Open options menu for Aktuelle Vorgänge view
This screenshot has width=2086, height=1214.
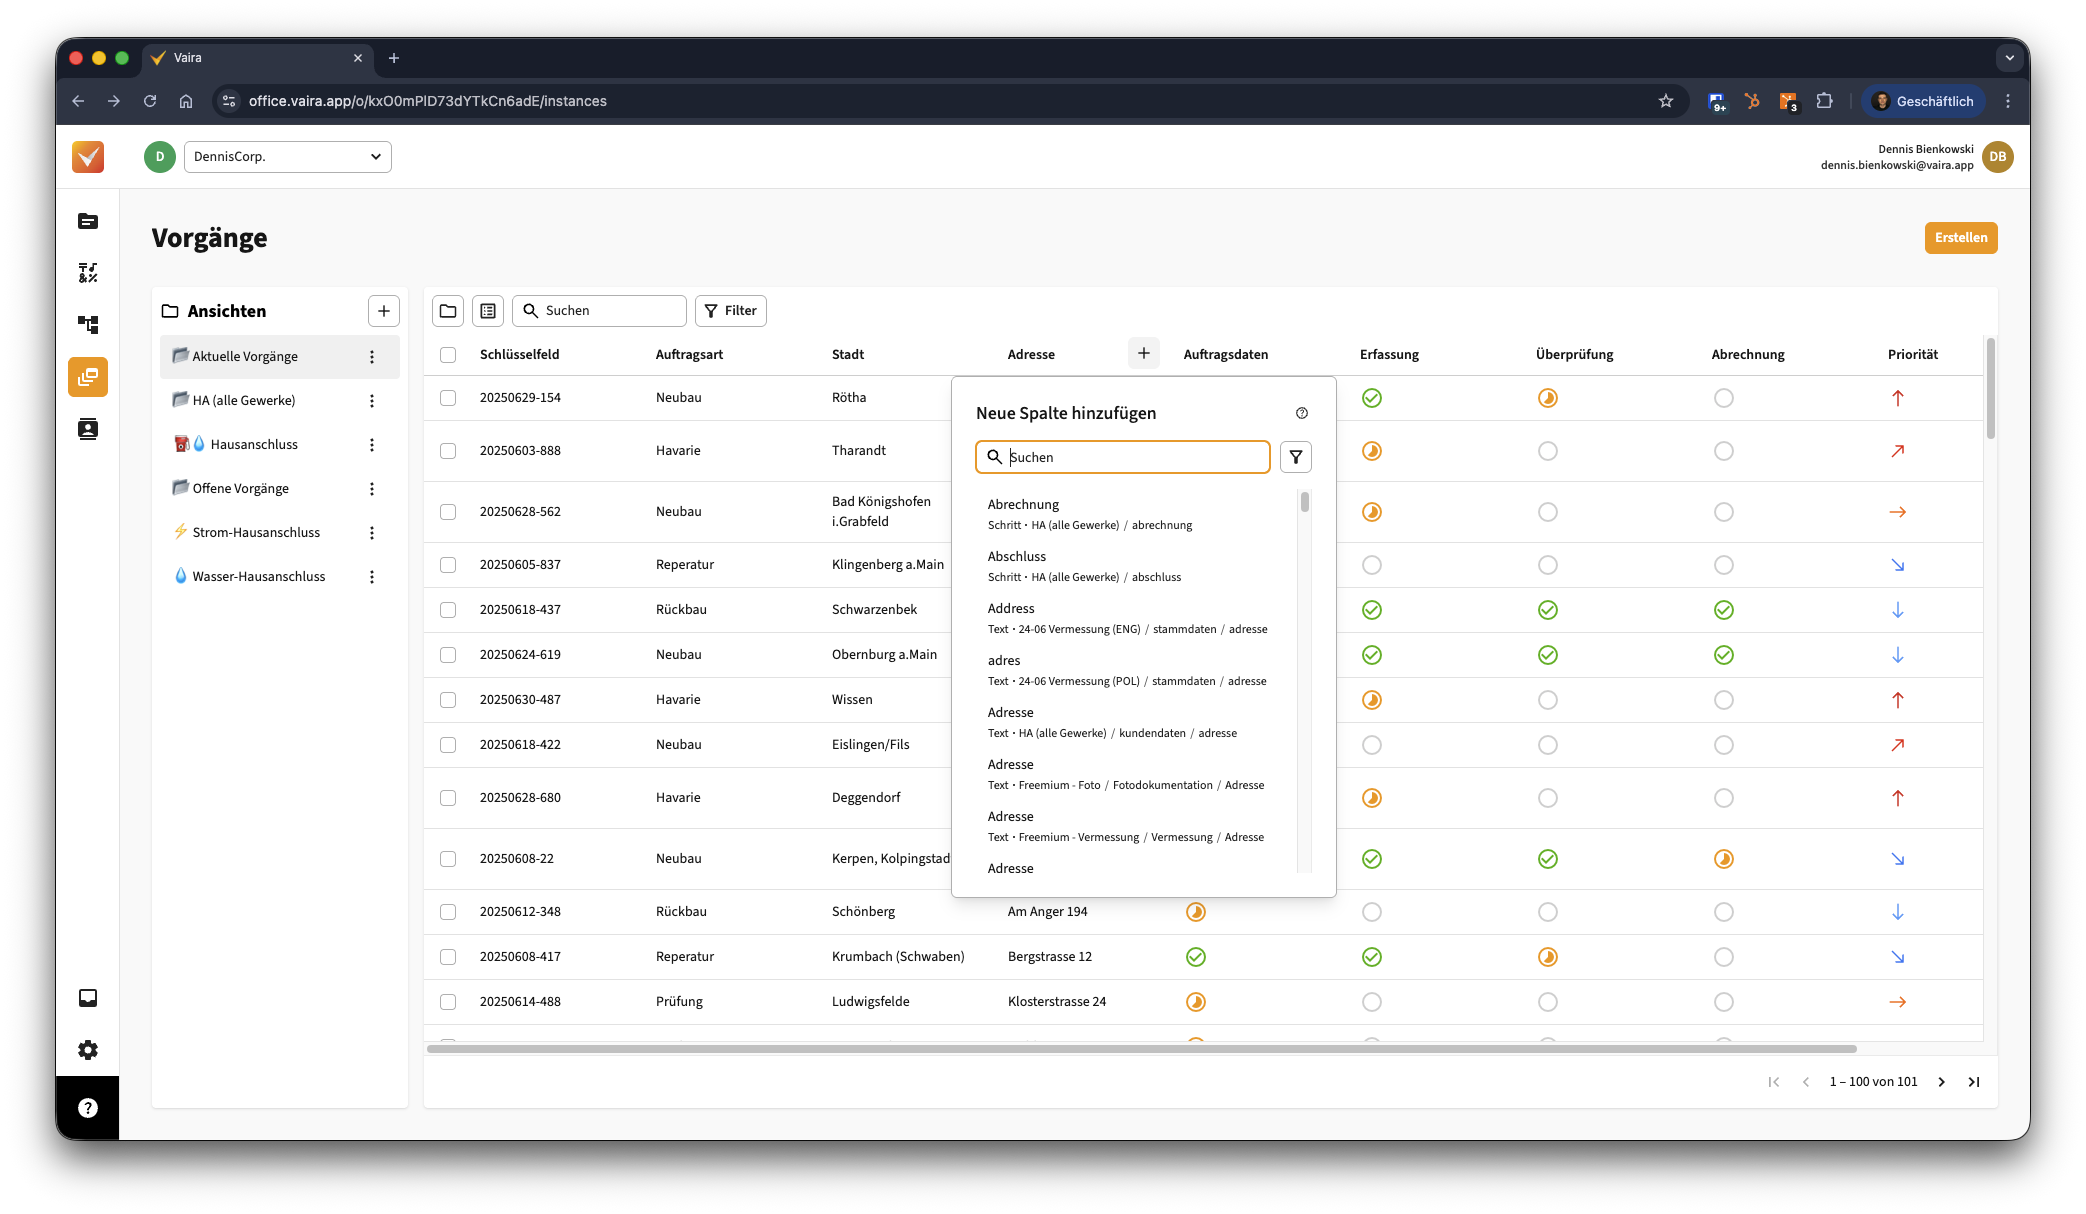click(372, 357)
